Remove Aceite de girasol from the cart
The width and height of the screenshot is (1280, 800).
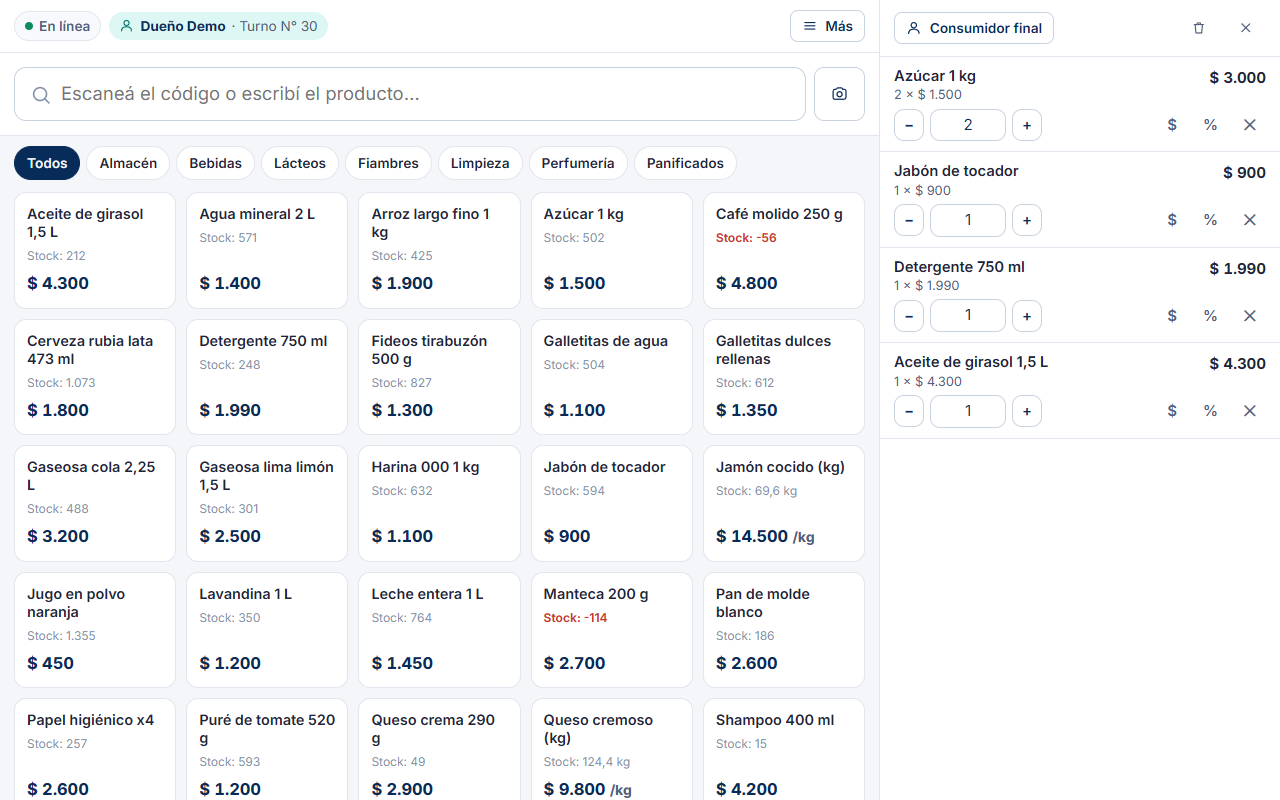(1249, 411)
